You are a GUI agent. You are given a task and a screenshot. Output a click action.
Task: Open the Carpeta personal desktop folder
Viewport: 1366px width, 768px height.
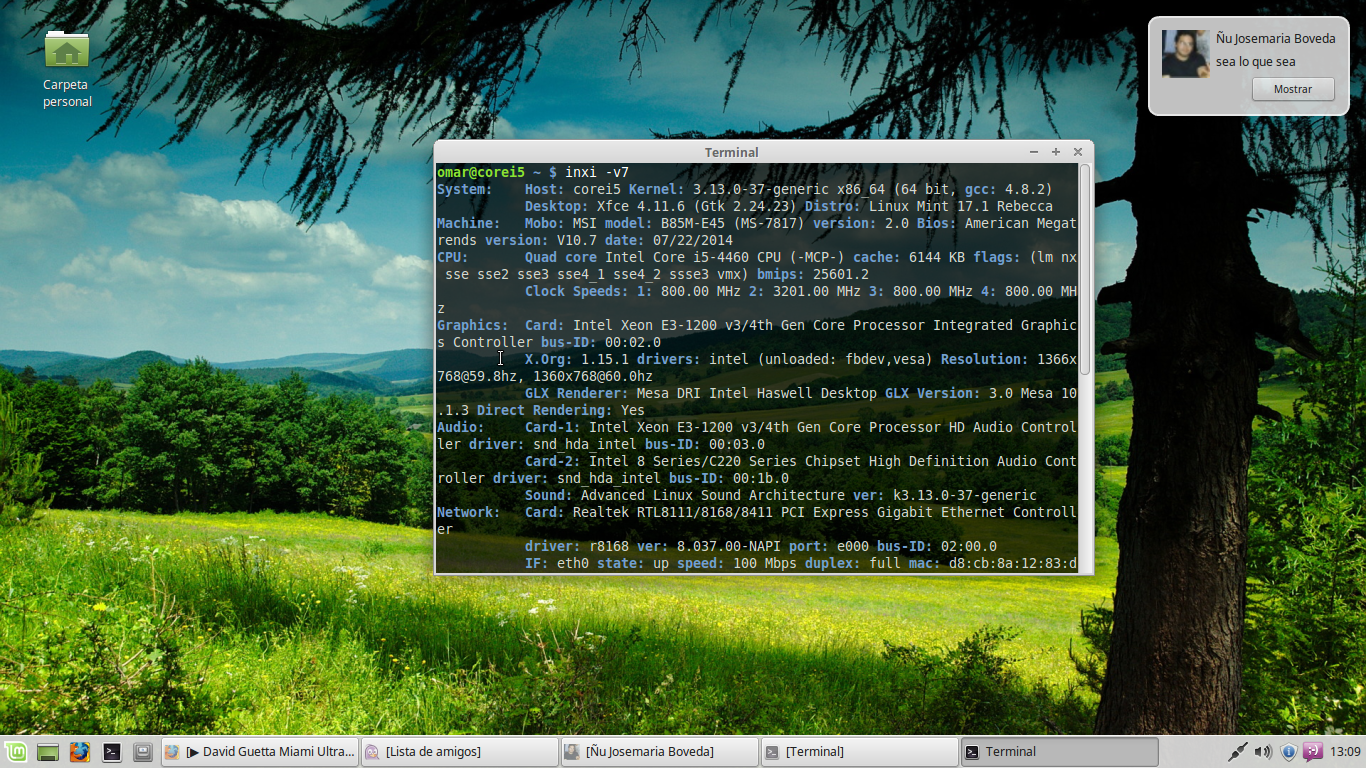(x=67, y=68)
